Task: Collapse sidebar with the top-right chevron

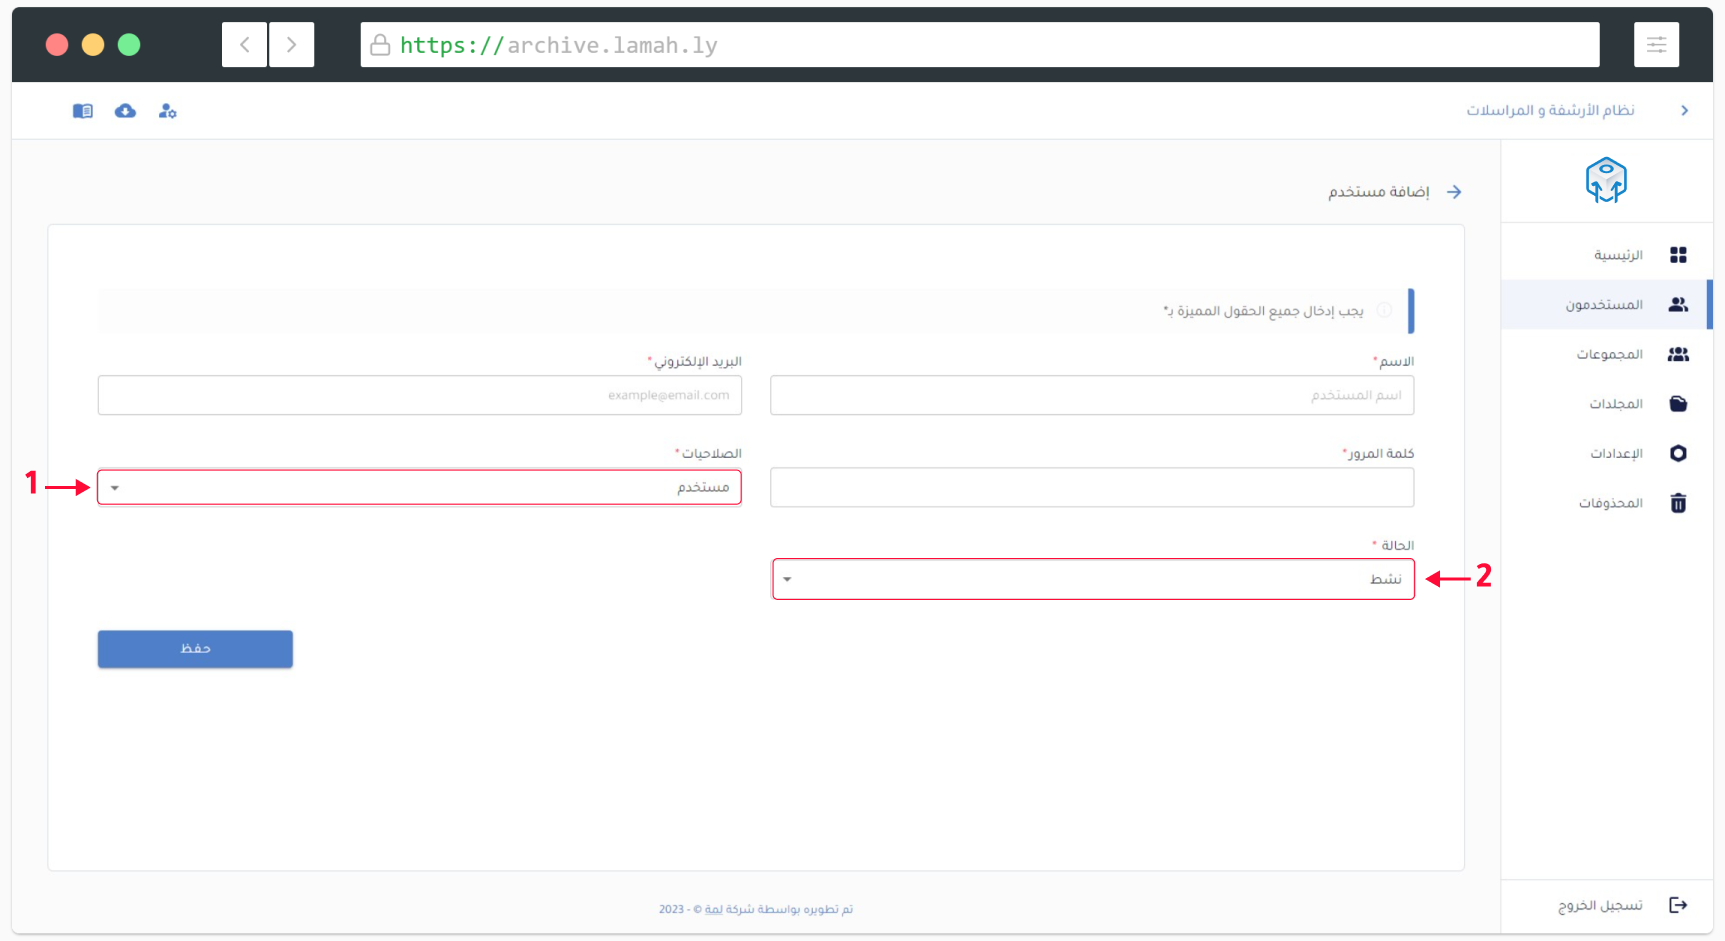Action: (1684, 111)
